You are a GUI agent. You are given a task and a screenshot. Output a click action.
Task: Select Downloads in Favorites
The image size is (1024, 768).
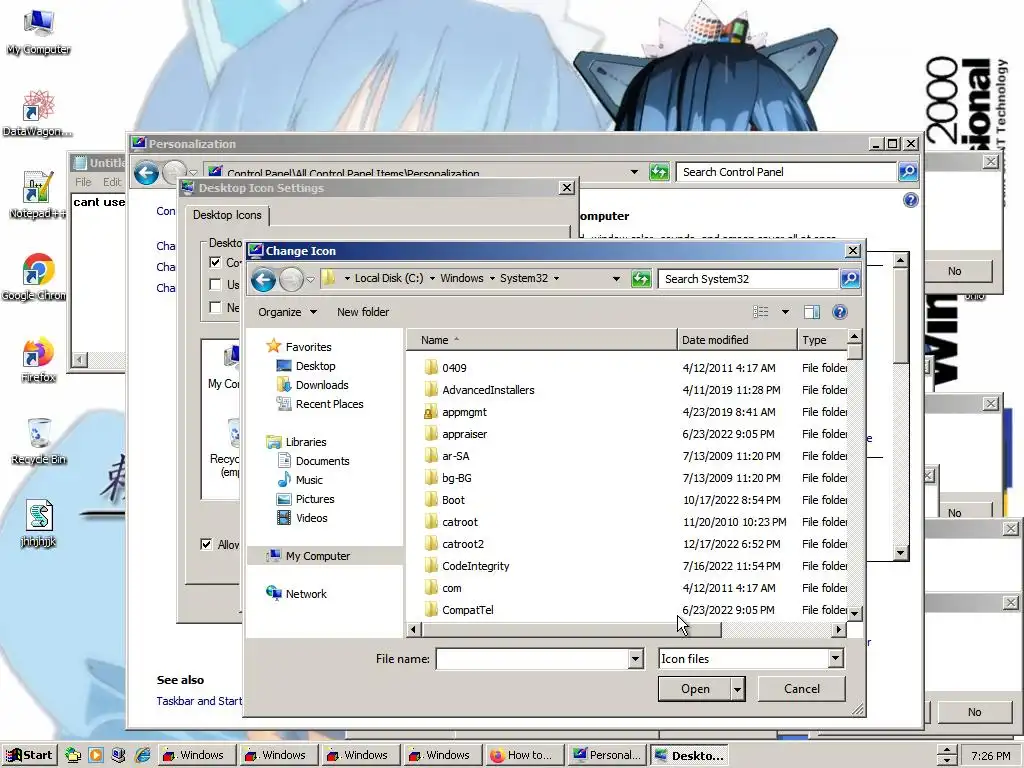[321, 385]
